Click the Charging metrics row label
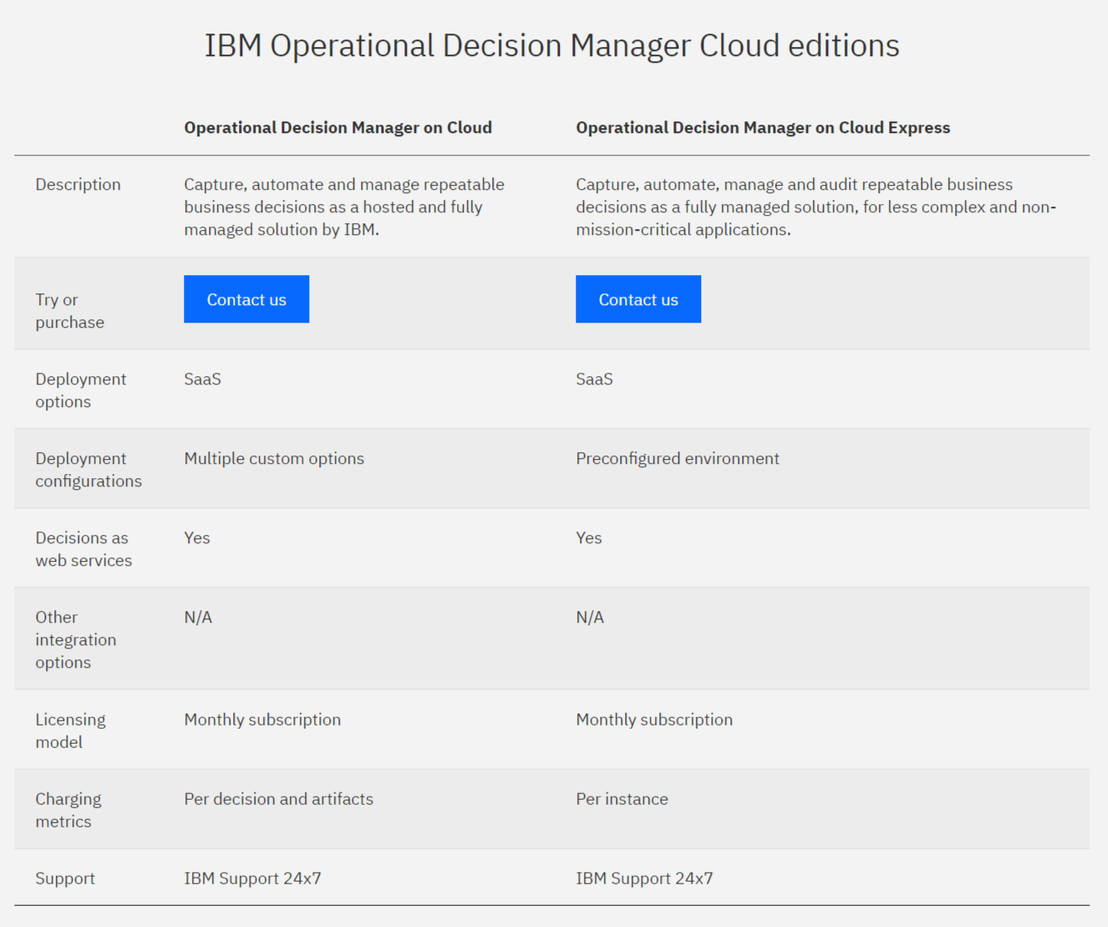The width and height of the screenshot is (1108, 927). pyautogui.click(x=68, y=809)
